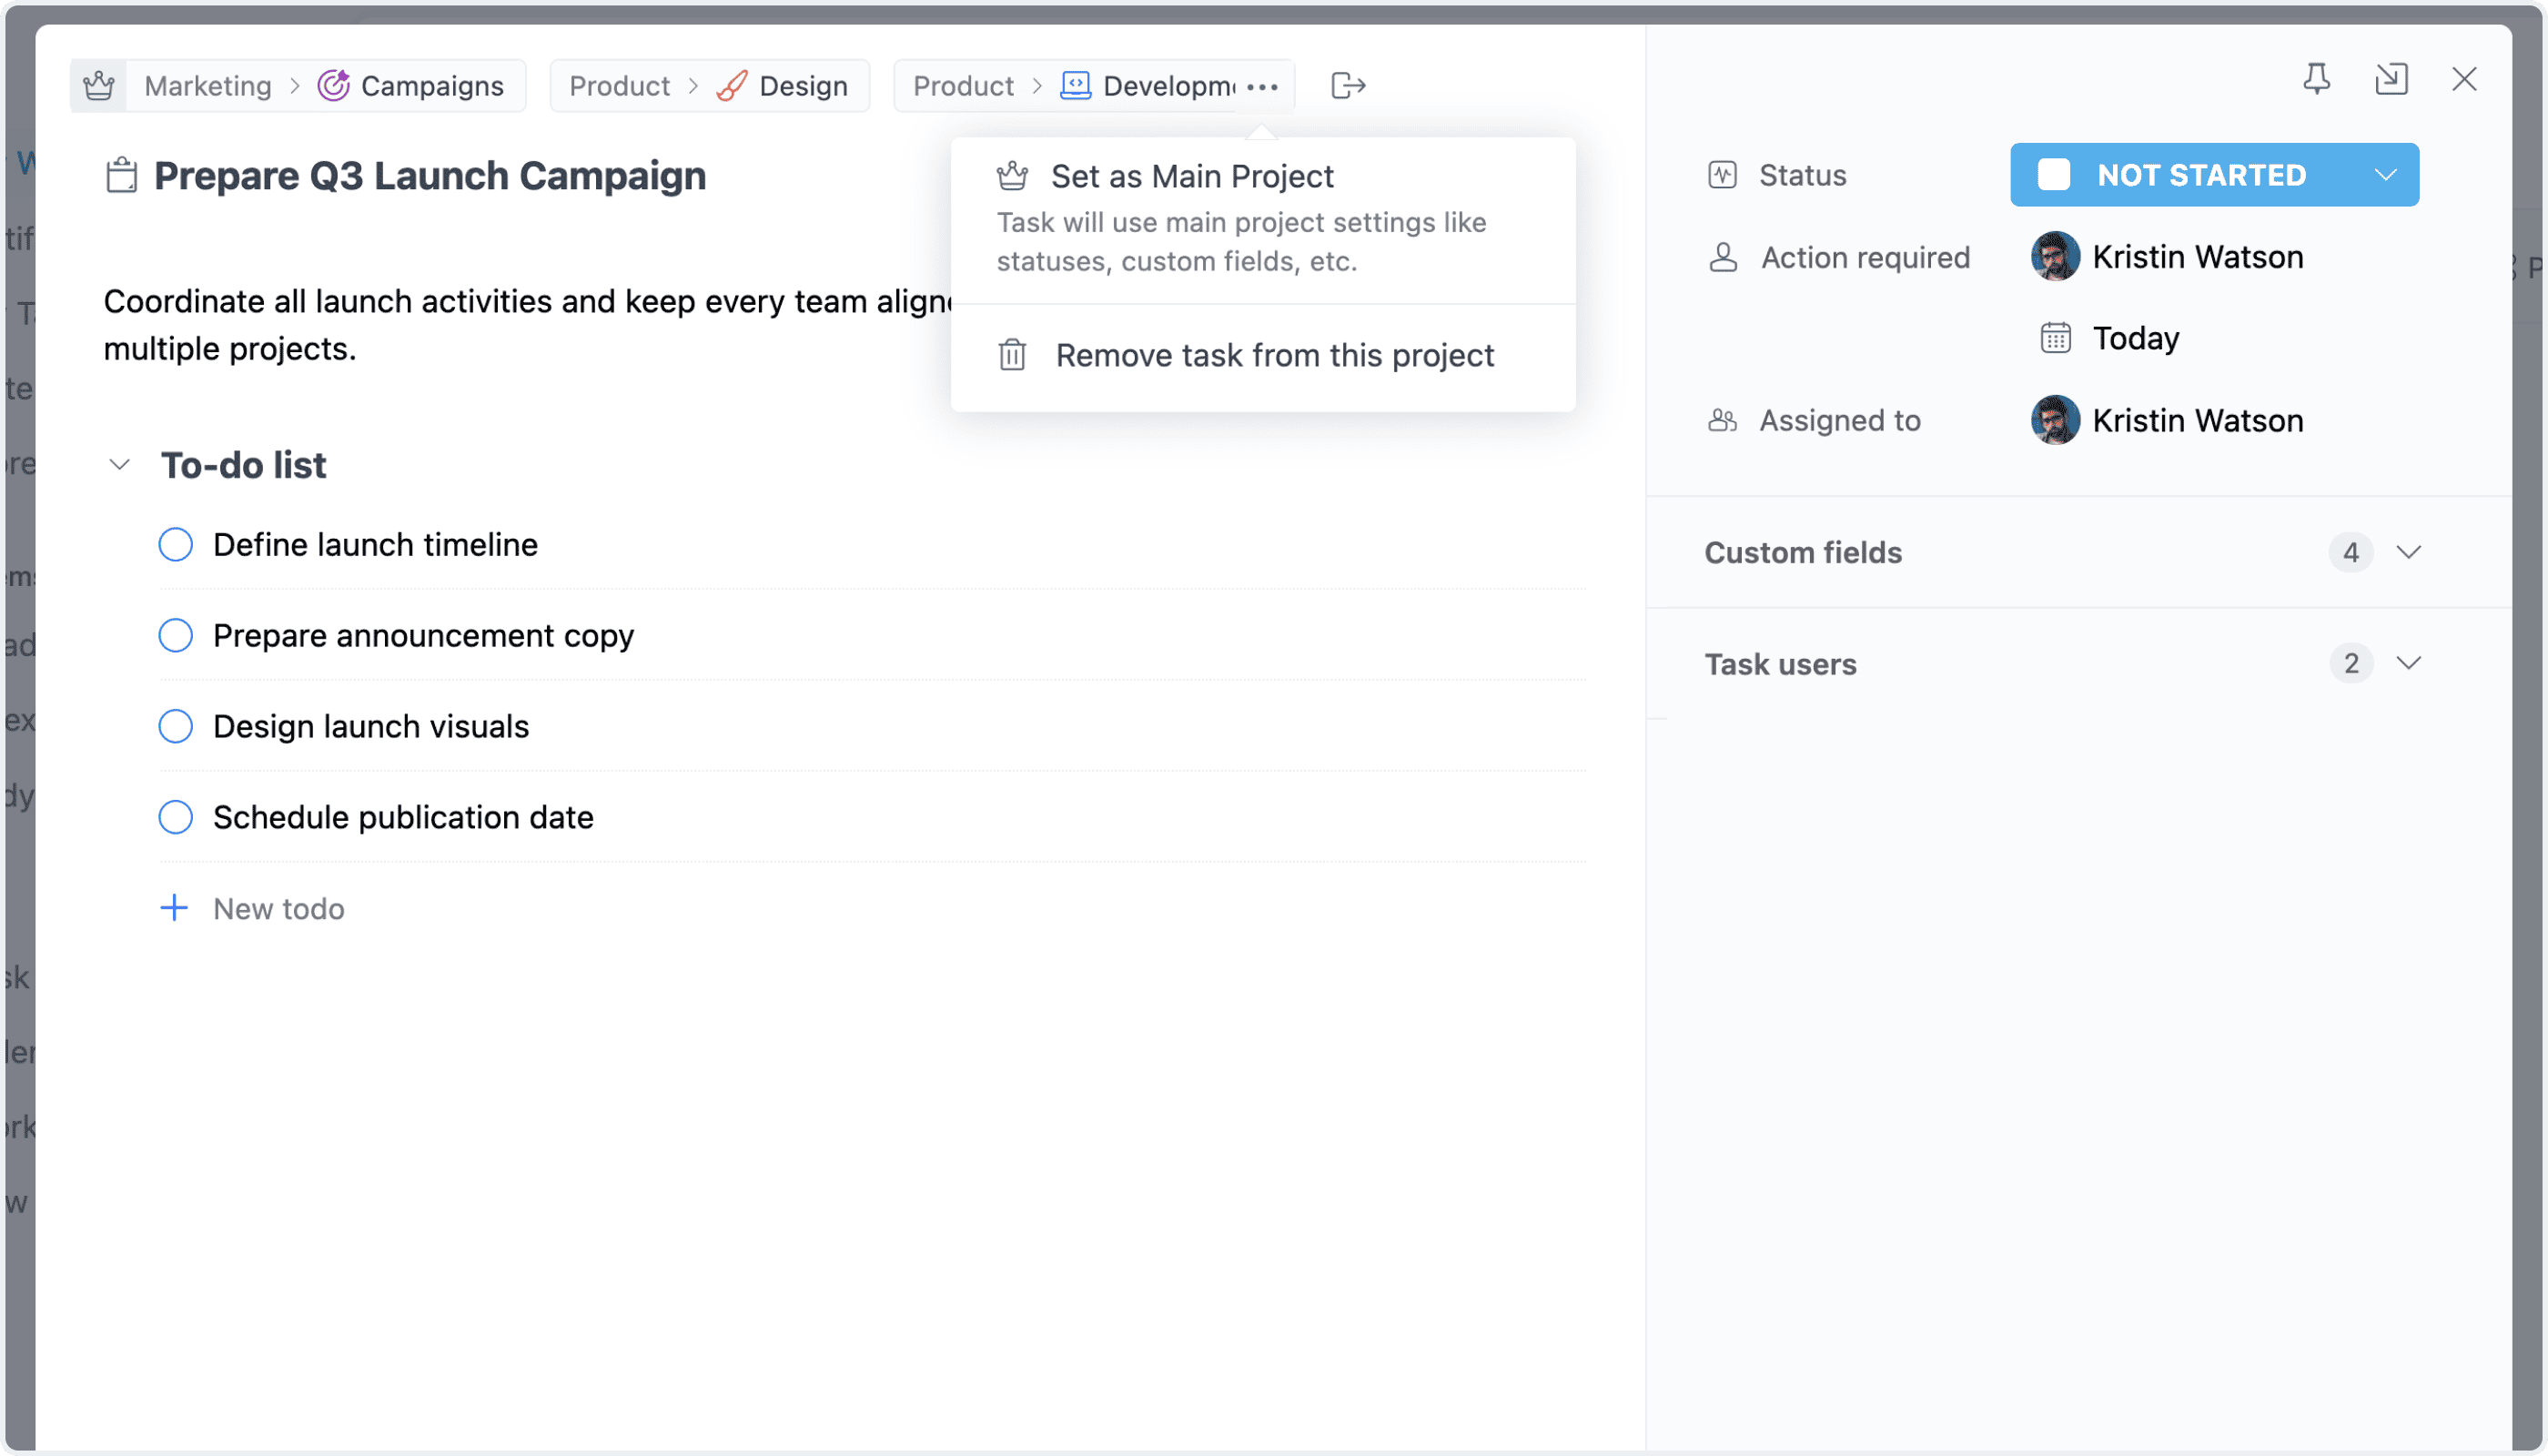2548x1456 pixels.
Task: Click the Marketing breadcrumb
Action: coord(207,86)
